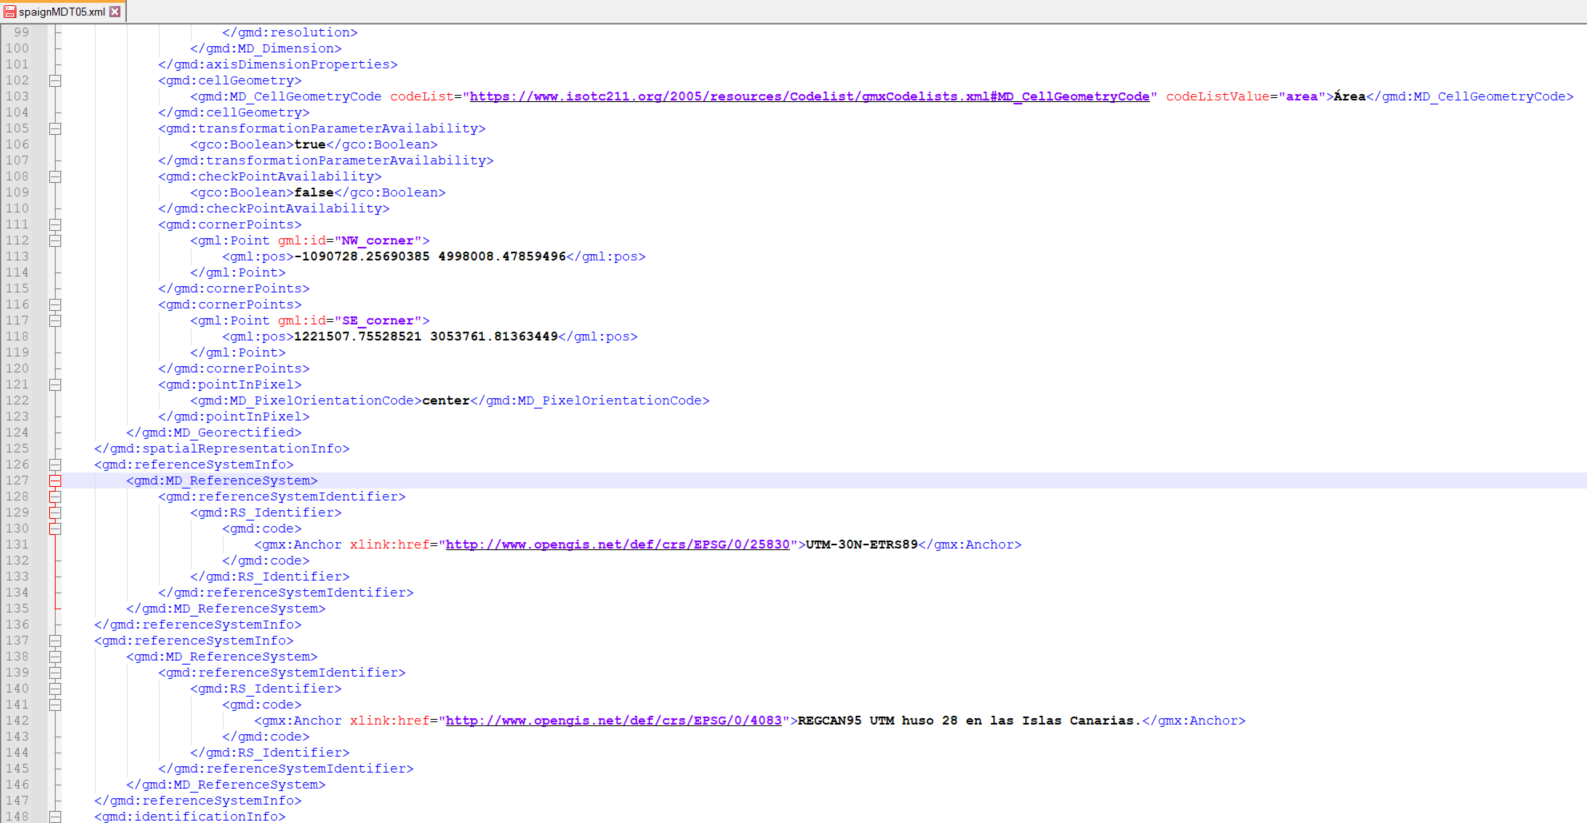Fold the gmd:identificationInfo block on line 148

click(x=55, y=817)
